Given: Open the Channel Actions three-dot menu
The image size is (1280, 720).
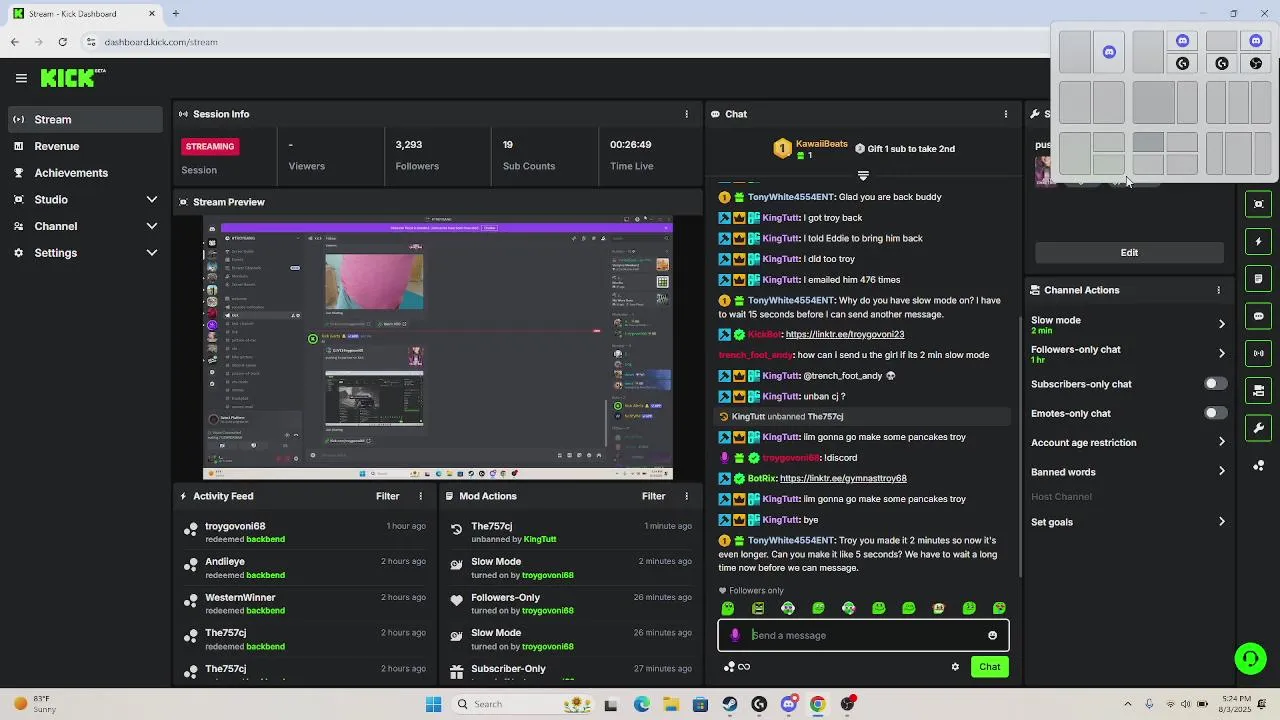Looking at the screenshot, I should click(1218, 290).
